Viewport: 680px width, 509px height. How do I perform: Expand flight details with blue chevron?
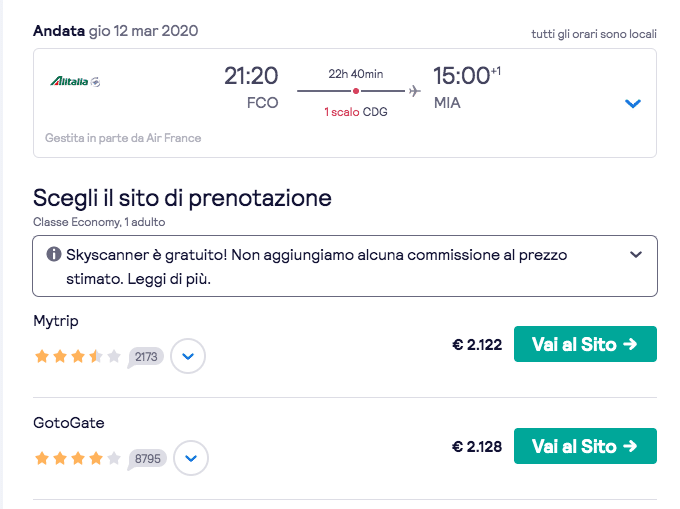[x=632, y=104]
